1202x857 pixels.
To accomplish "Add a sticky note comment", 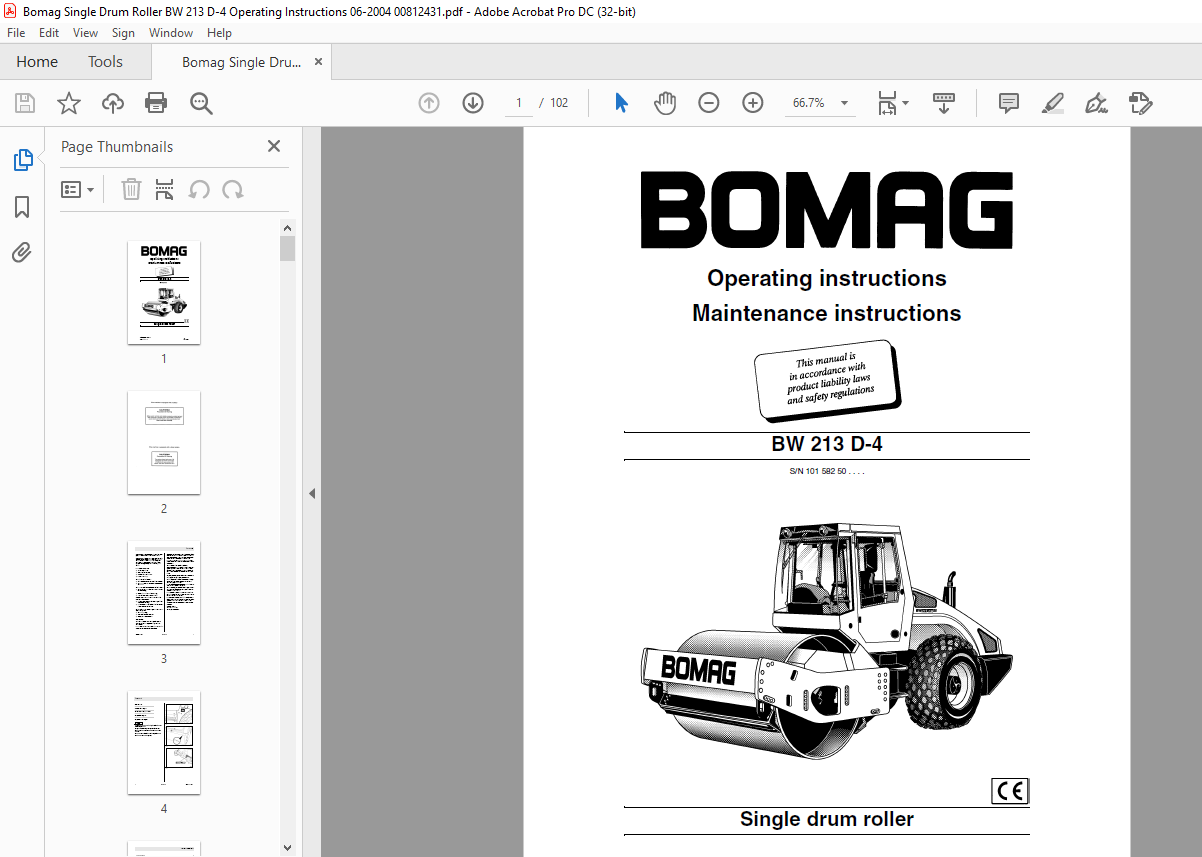I will [x=1009, y=103].
